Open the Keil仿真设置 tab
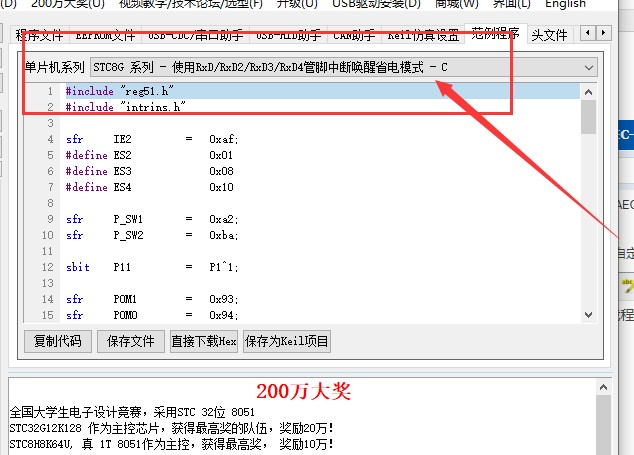 click(x=423, y=35)
